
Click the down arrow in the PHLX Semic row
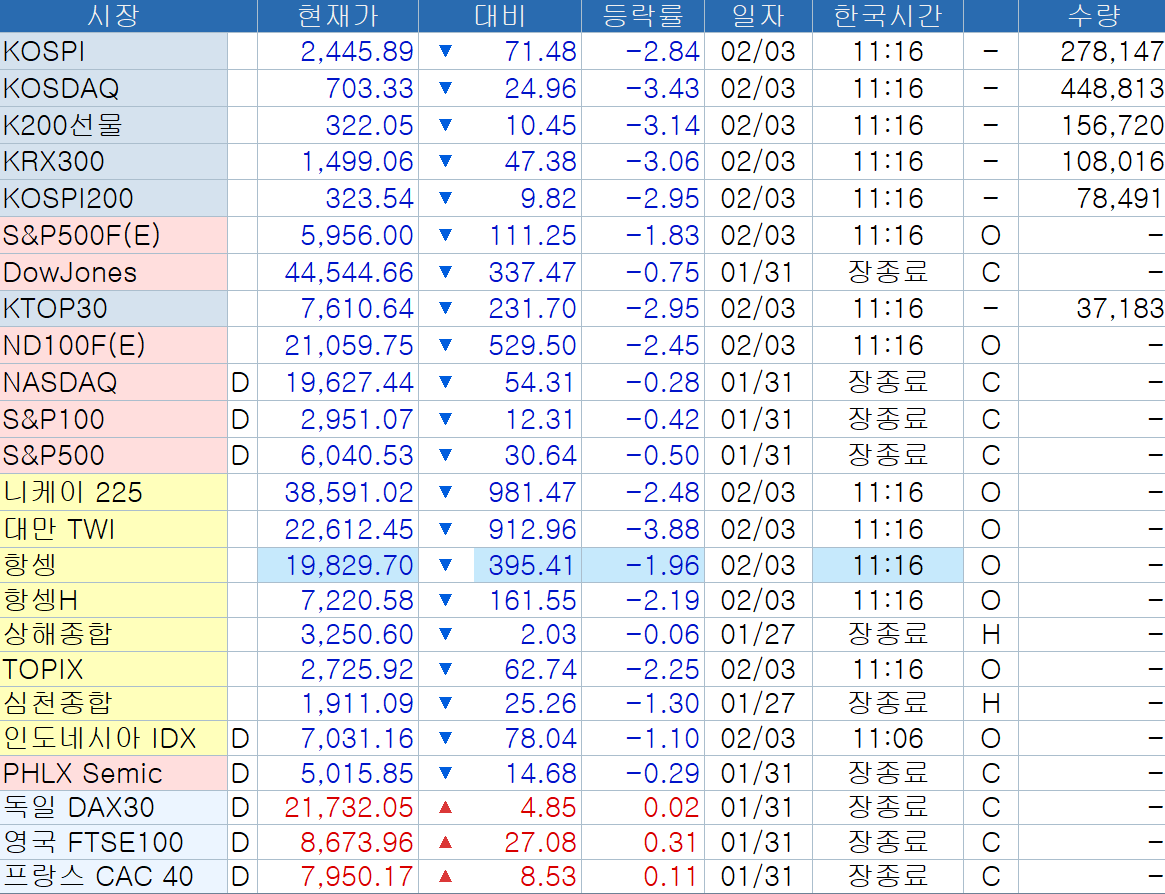point(445,773)
